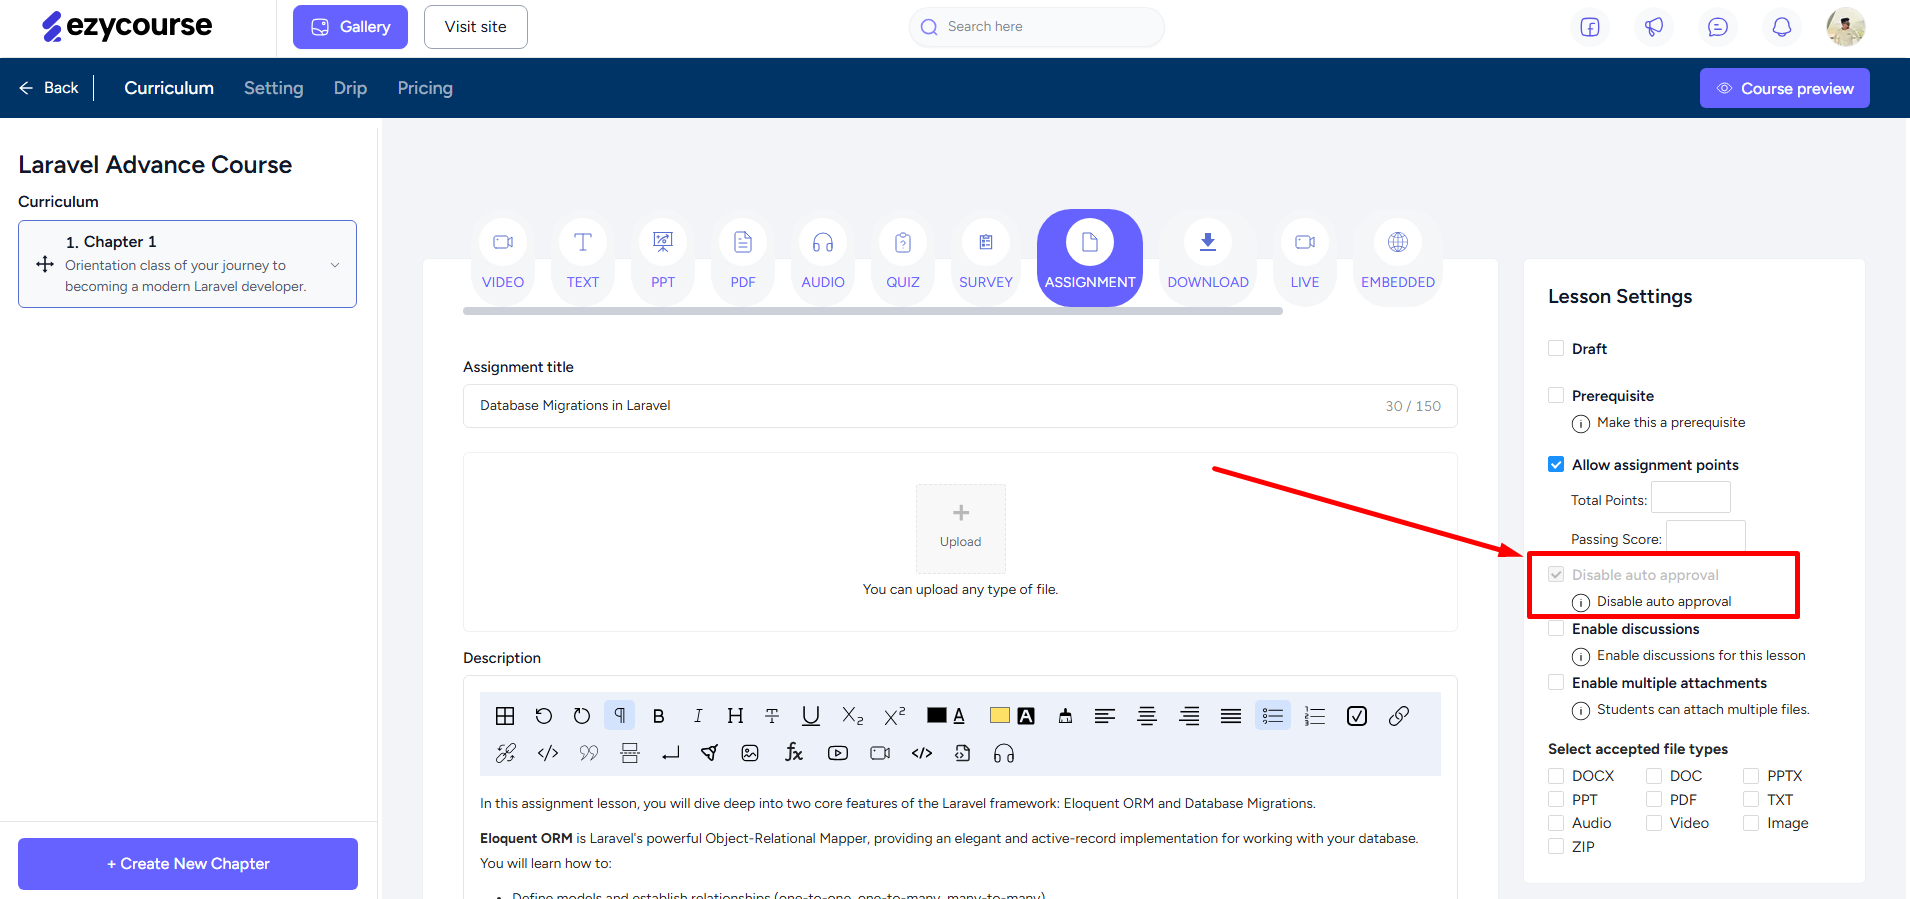Insert a hyperlink

(1399, 716)
